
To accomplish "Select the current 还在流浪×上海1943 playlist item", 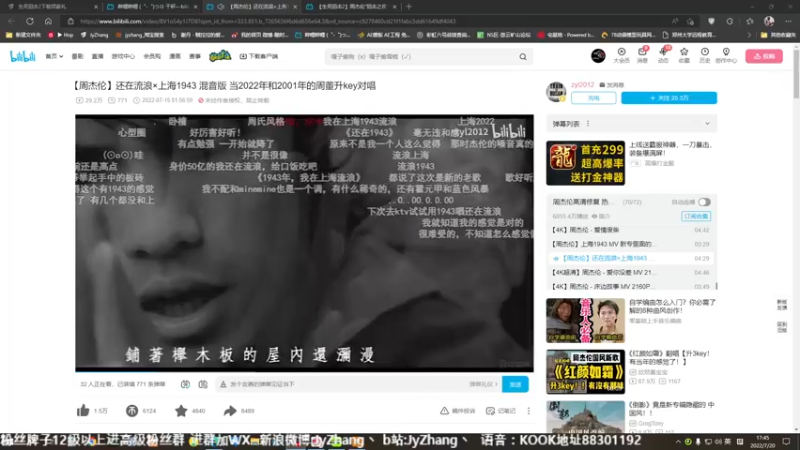I will coord(631,258).
